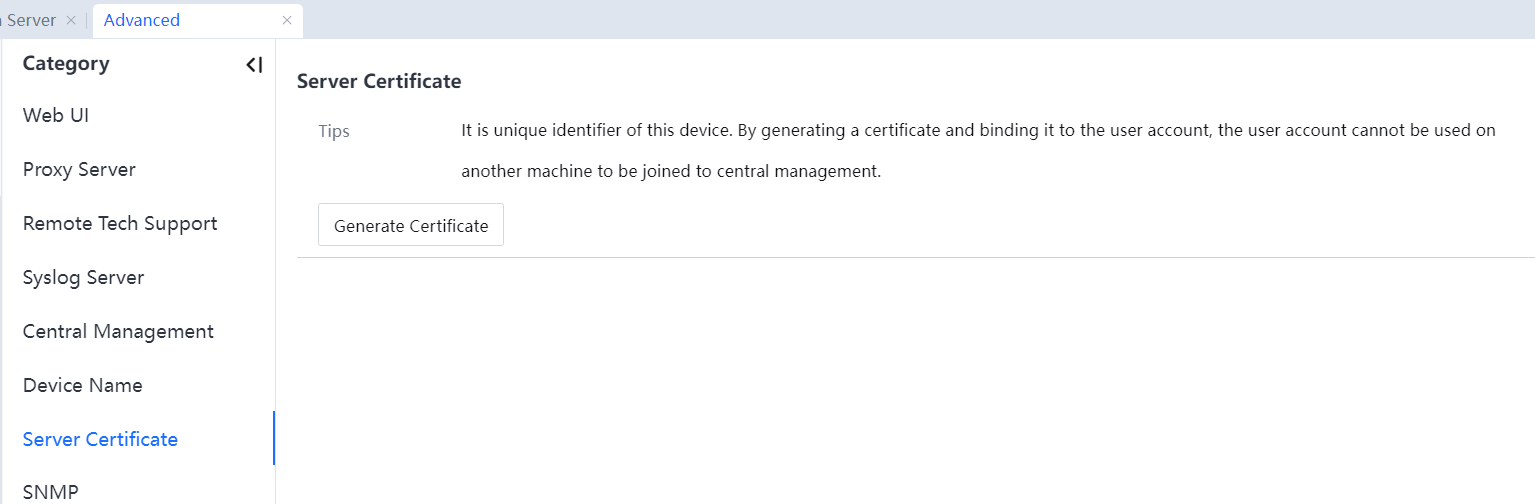Viewport: 1535px width, 504px height.
Task: Switch to the Advanced tab
Action: click(142, 20)
